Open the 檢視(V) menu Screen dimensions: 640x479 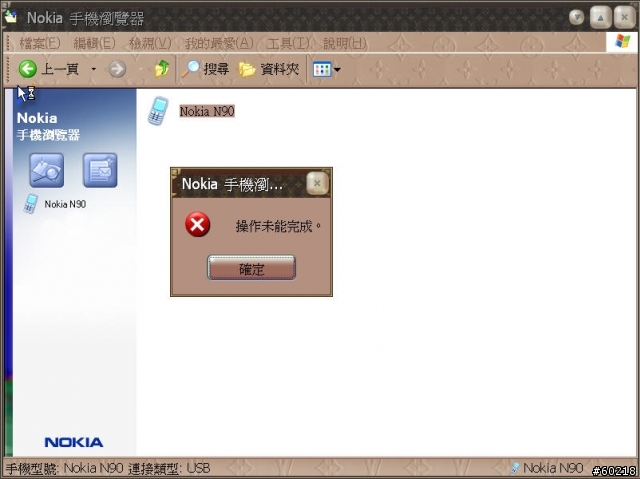click(150, 43)
